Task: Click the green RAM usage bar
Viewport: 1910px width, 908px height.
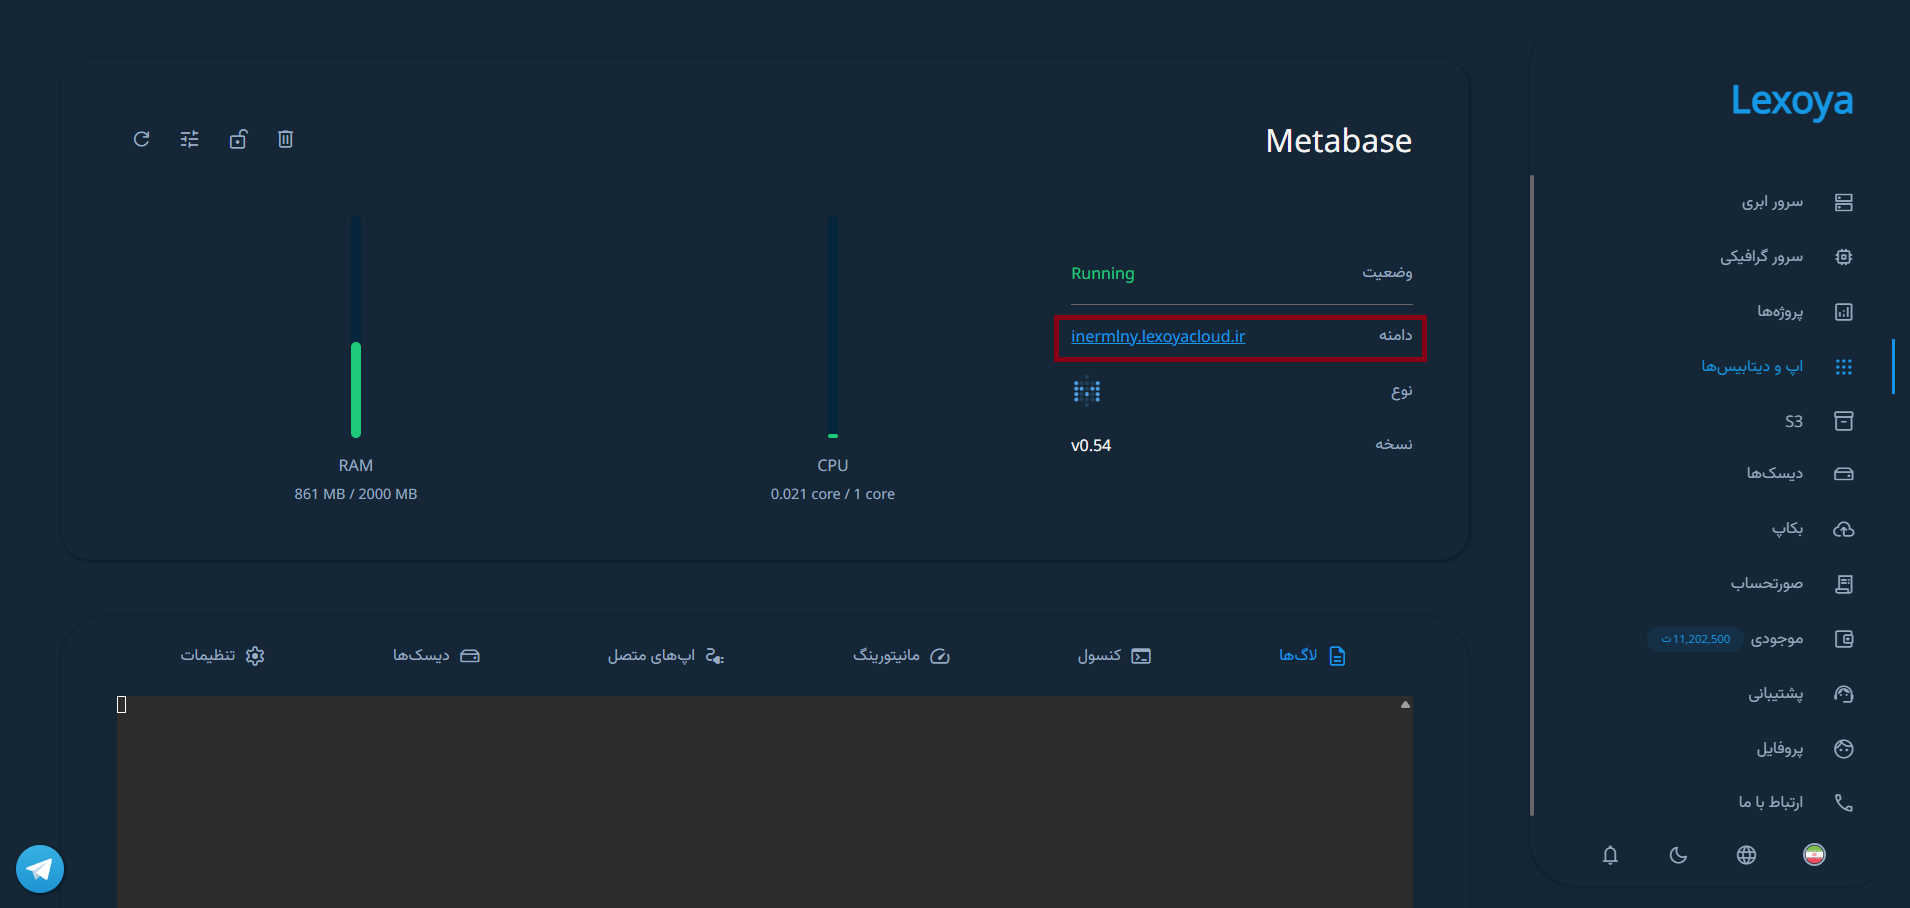Action: coord(356,390)
